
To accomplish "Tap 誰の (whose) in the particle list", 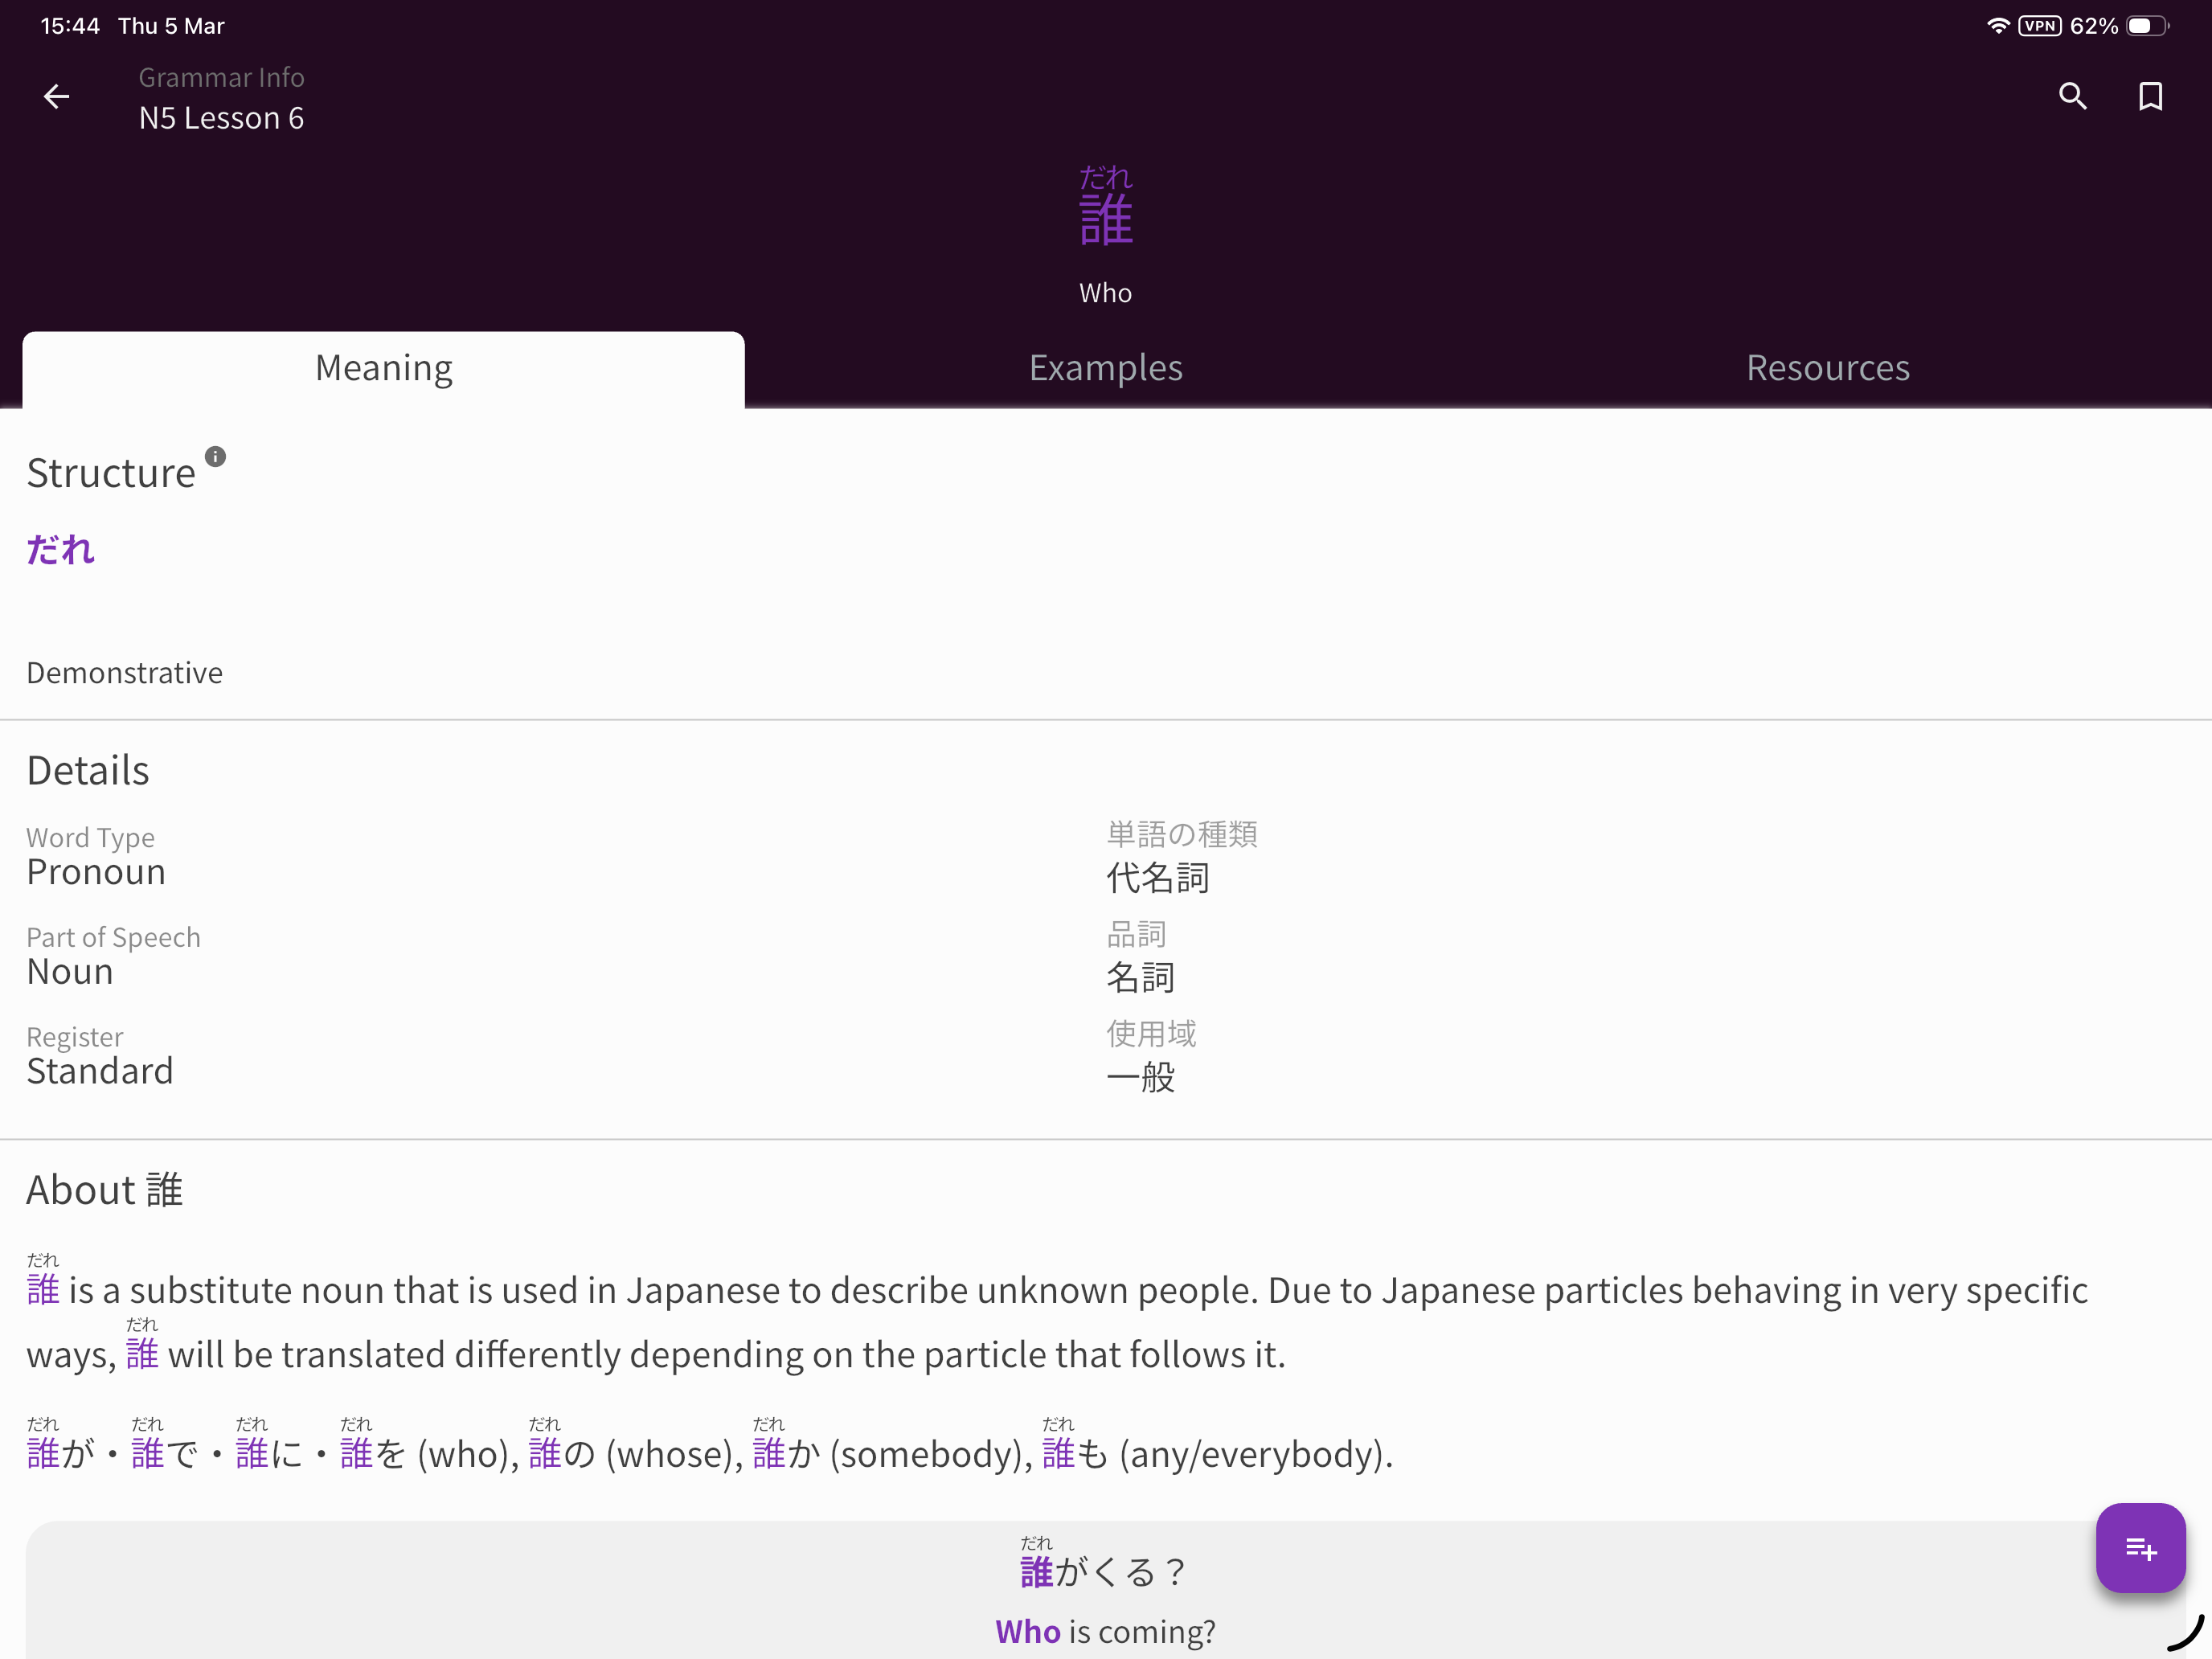I will (x=562, y=1453).
